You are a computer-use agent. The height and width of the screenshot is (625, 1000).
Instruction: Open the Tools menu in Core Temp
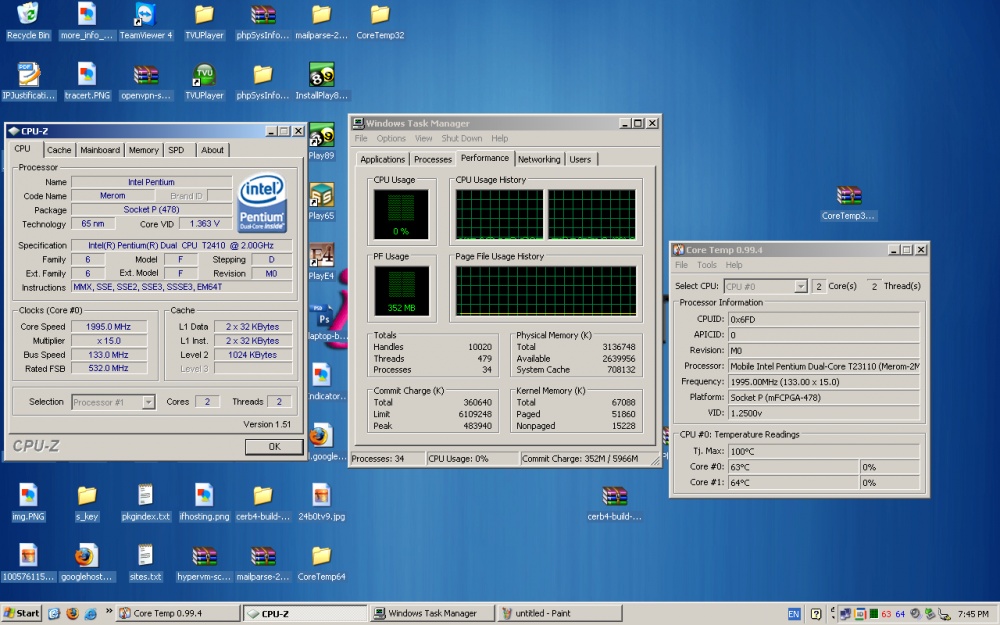707,265
